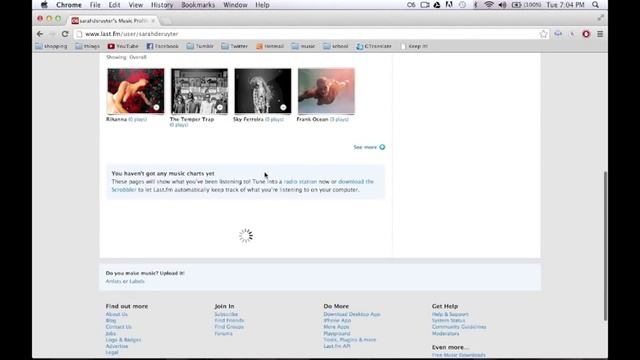640x360 pixels.
Task: Open the Frank Ocean artist name link
Action: coord(312,119)
